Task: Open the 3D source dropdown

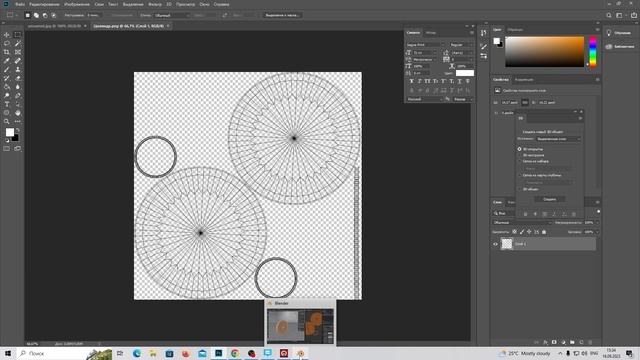Action: (x=558, y=139)
